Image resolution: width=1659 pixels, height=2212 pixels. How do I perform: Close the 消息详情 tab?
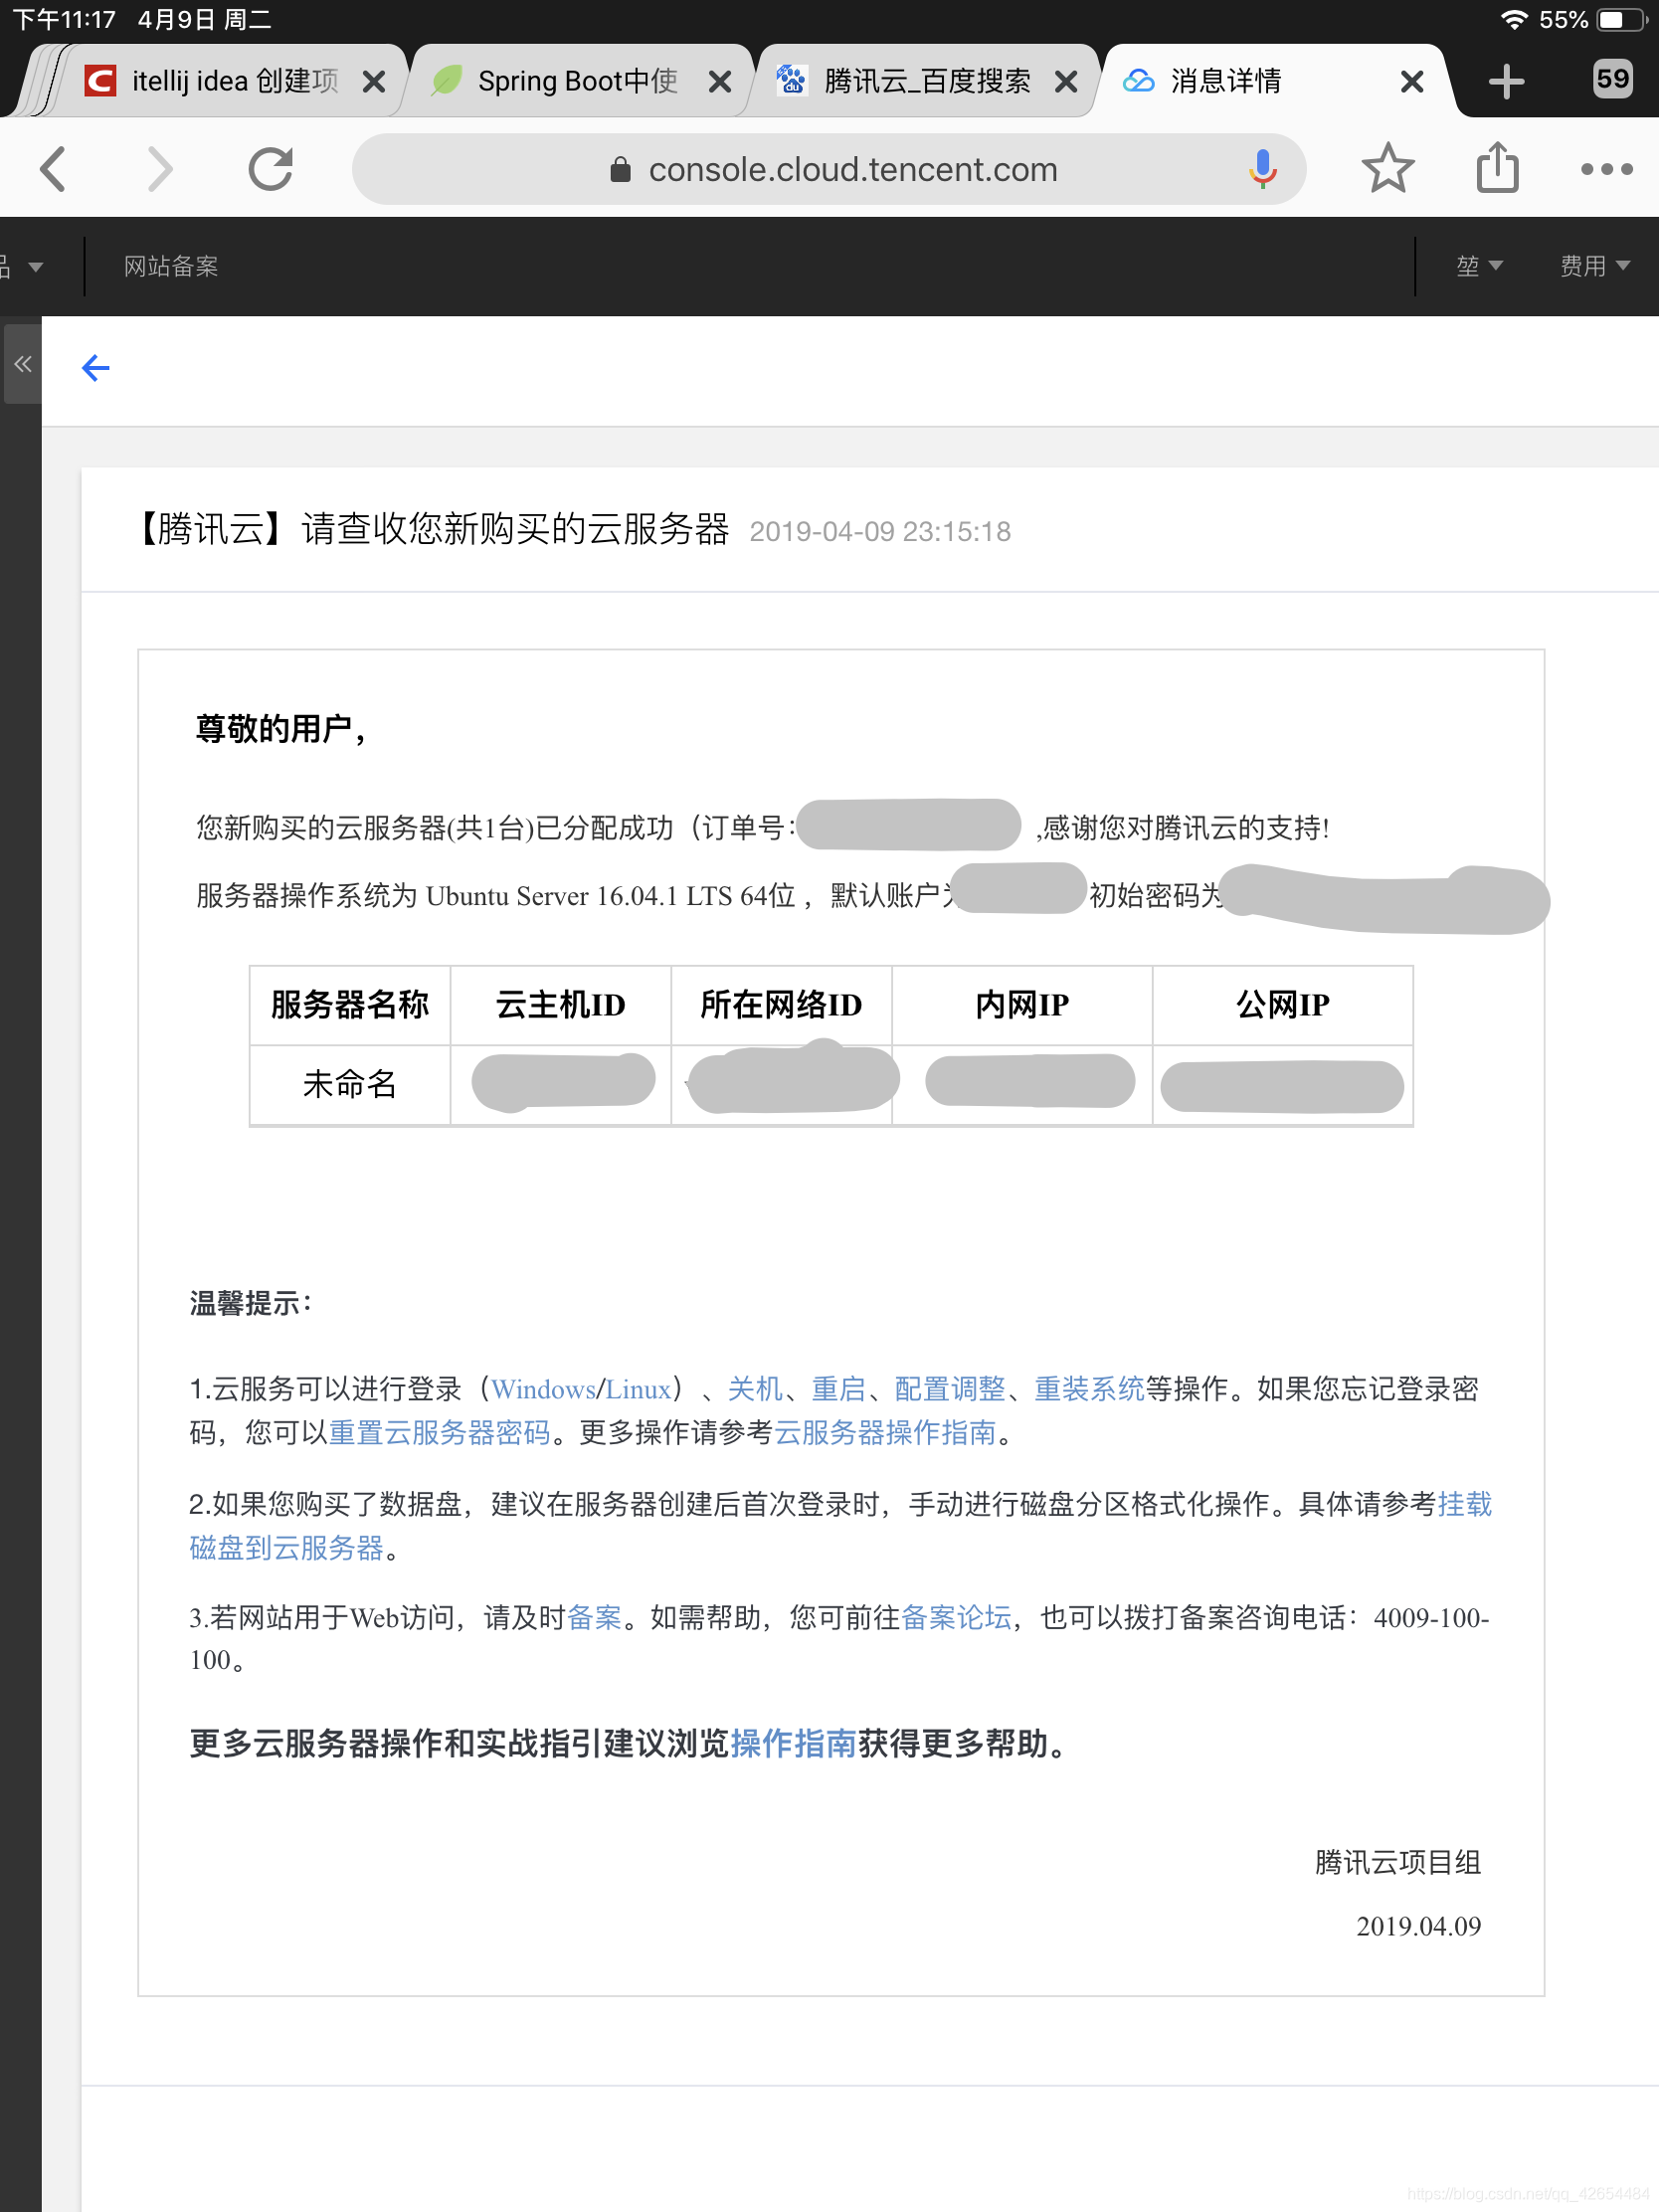coord(1411,82)
